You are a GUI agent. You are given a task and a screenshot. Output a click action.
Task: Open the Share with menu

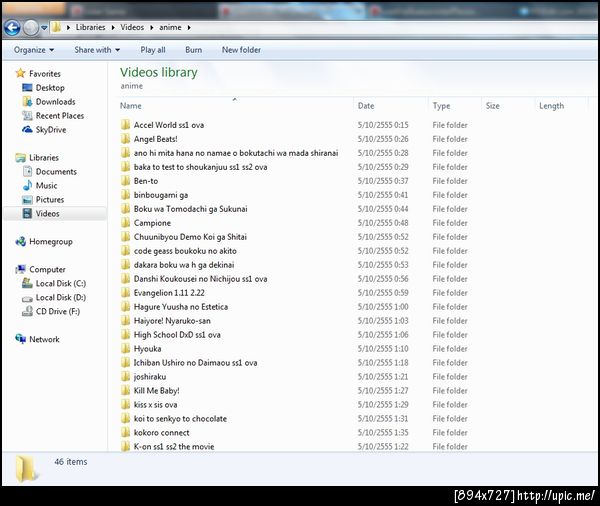(x=97, y=50)
